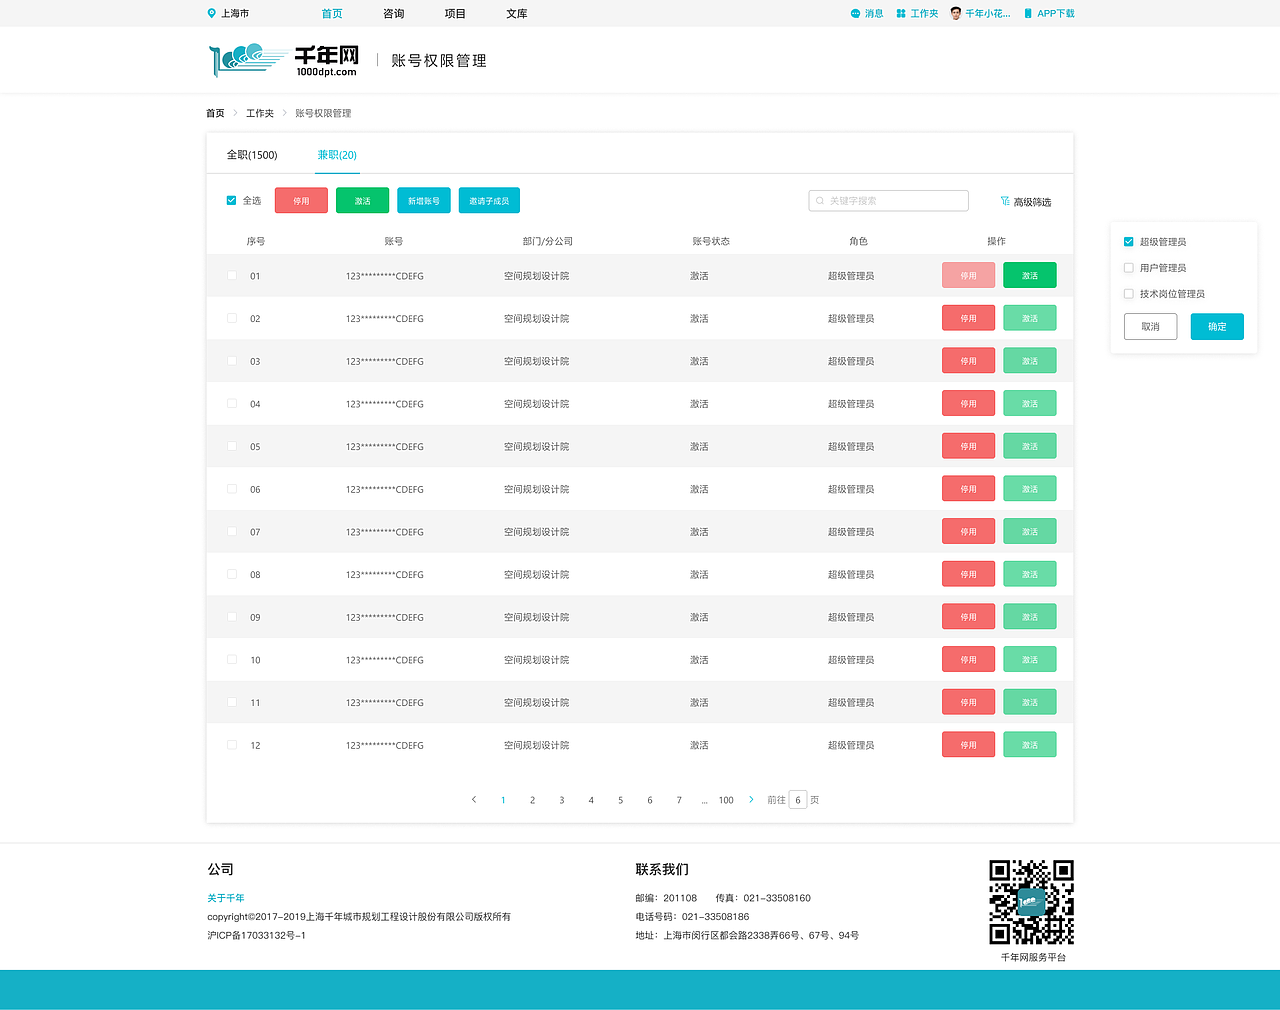Click the account number in row 06

tap(385, 489)
